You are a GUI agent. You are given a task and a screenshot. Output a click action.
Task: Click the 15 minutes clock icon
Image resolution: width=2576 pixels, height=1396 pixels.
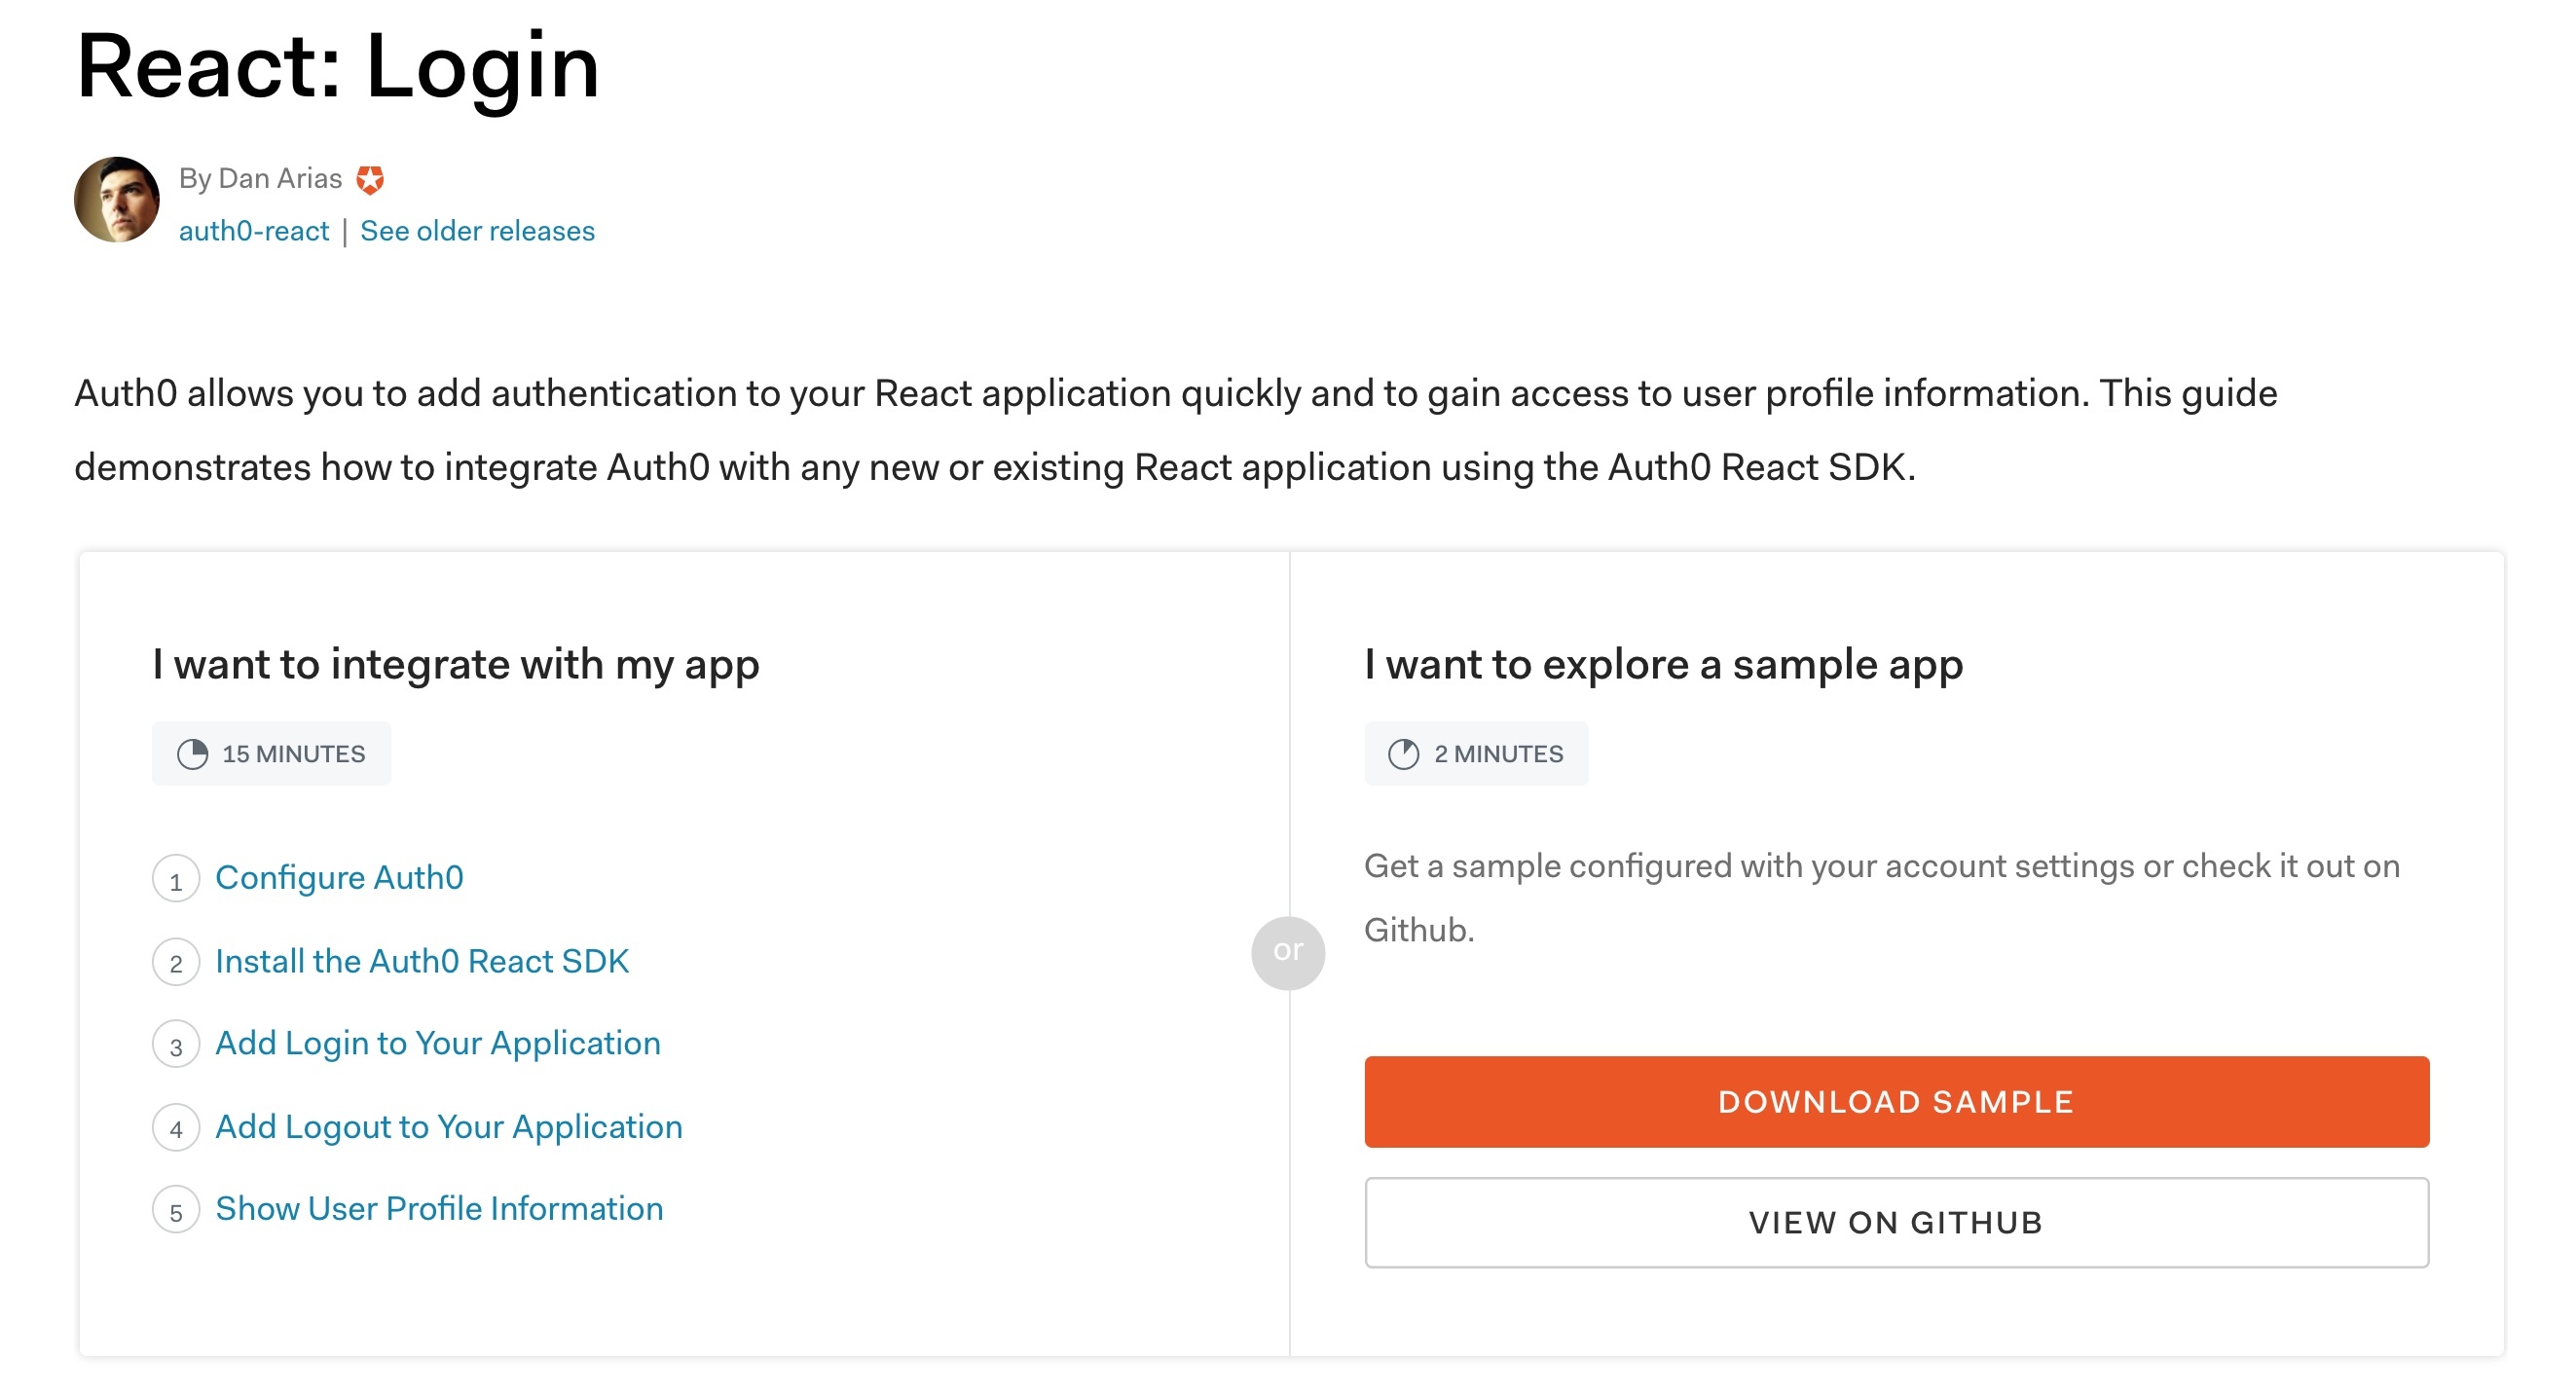coord(192,753)
